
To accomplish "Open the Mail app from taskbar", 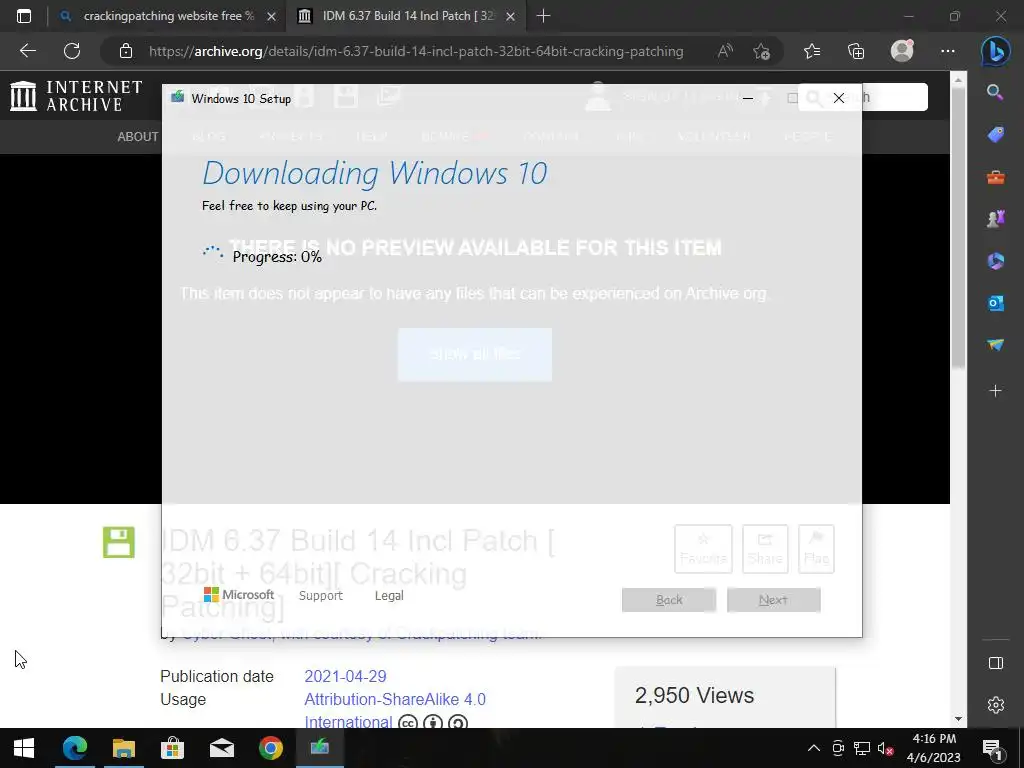I will pos(221,748).
